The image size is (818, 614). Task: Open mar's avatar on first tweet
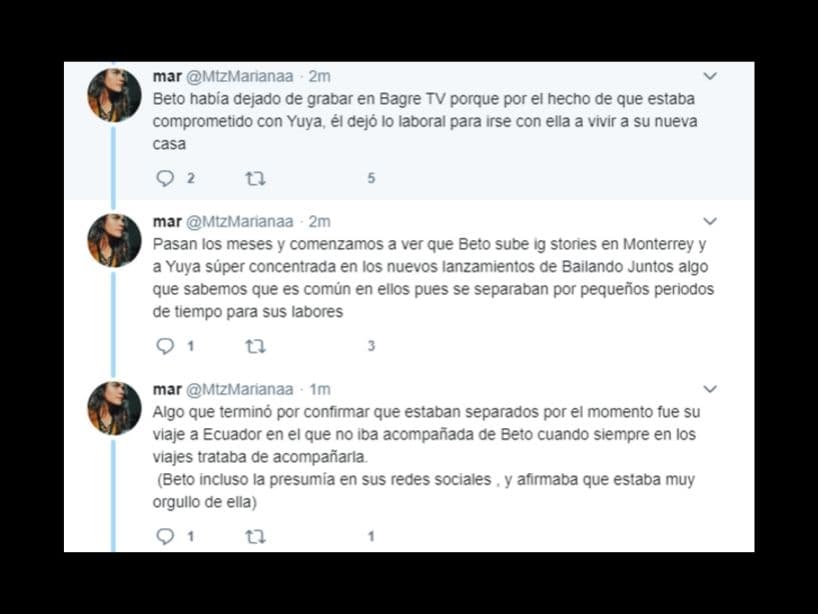coord(114,95)
